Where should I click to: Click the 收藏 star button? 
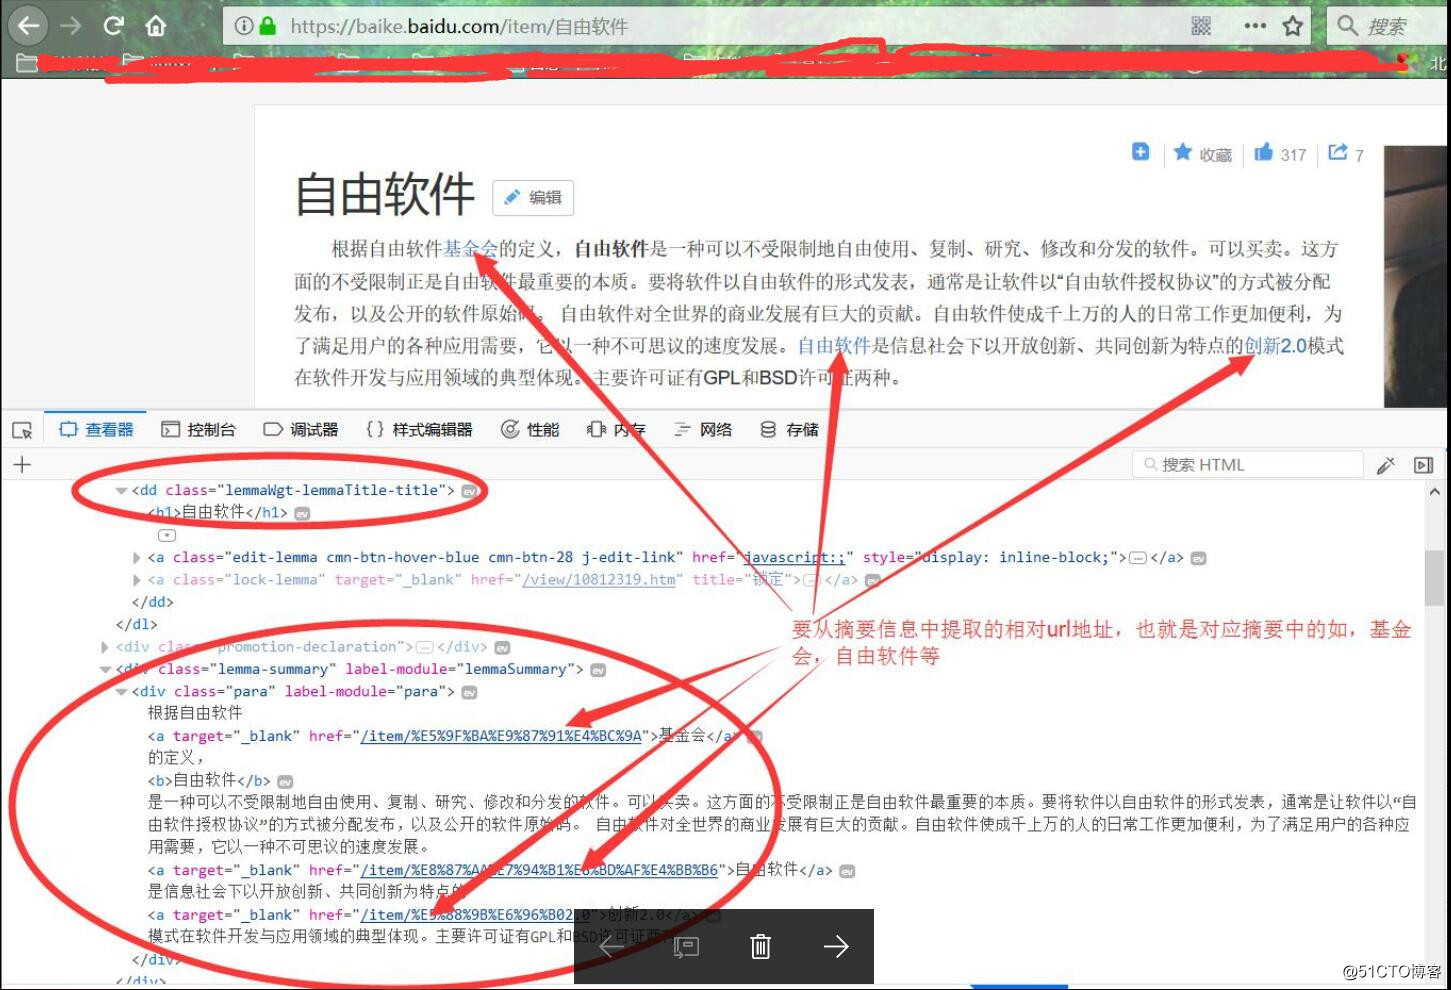pos(1202,154)
